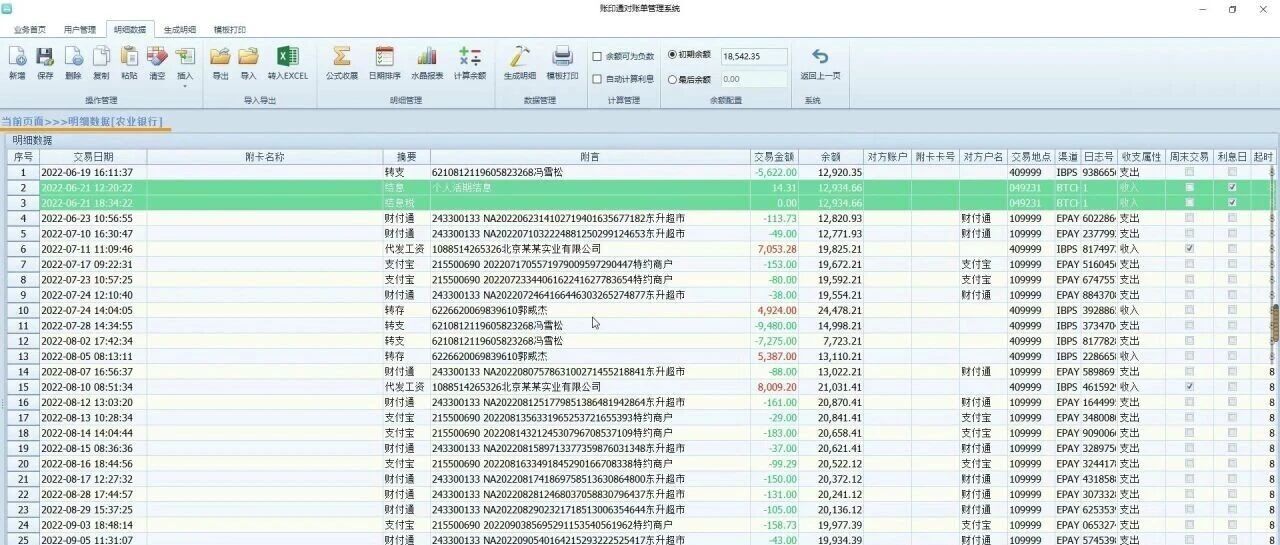The image size is (1280, 545).
Task: Click the 水晶报表 chart icon
Action: pos(427,57)
